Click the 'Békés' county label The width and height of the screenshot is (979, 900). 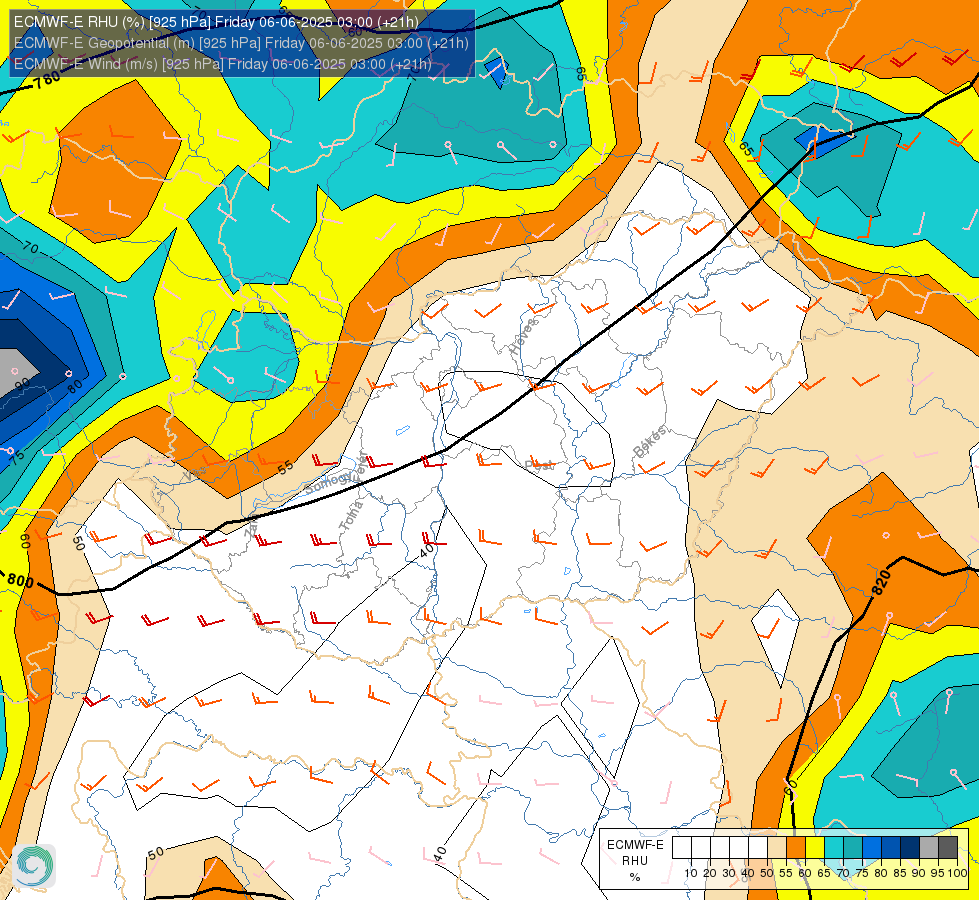[x=650, y=441]
